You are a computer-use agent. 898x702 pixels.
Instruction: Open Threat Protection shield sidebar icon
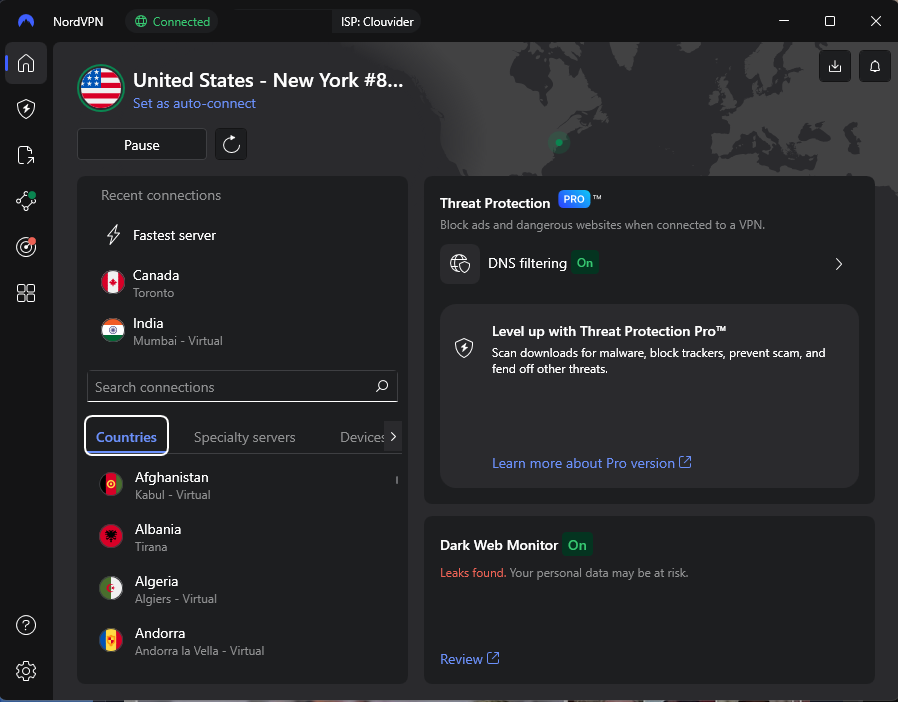click(26, 109)
